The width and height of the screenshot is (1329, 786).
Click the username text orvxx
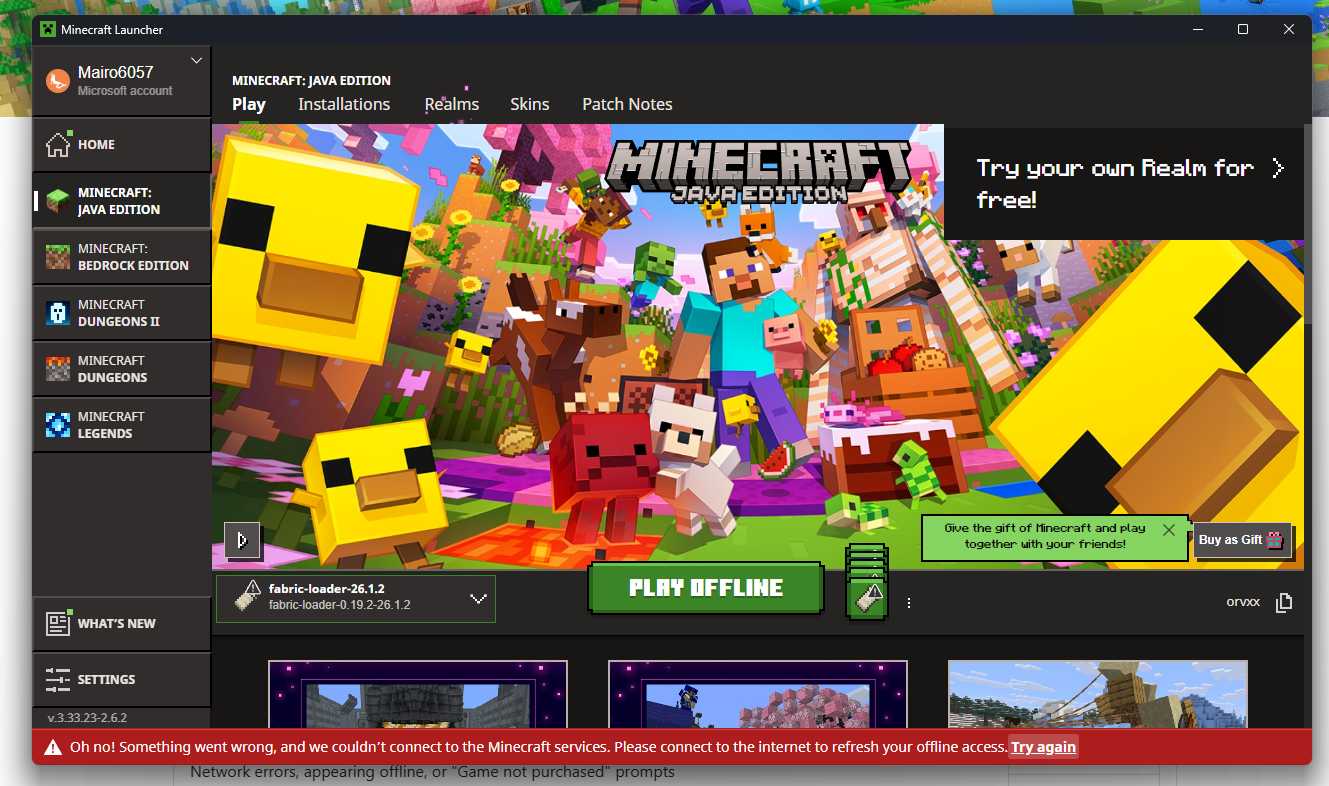coord(1243,602)
